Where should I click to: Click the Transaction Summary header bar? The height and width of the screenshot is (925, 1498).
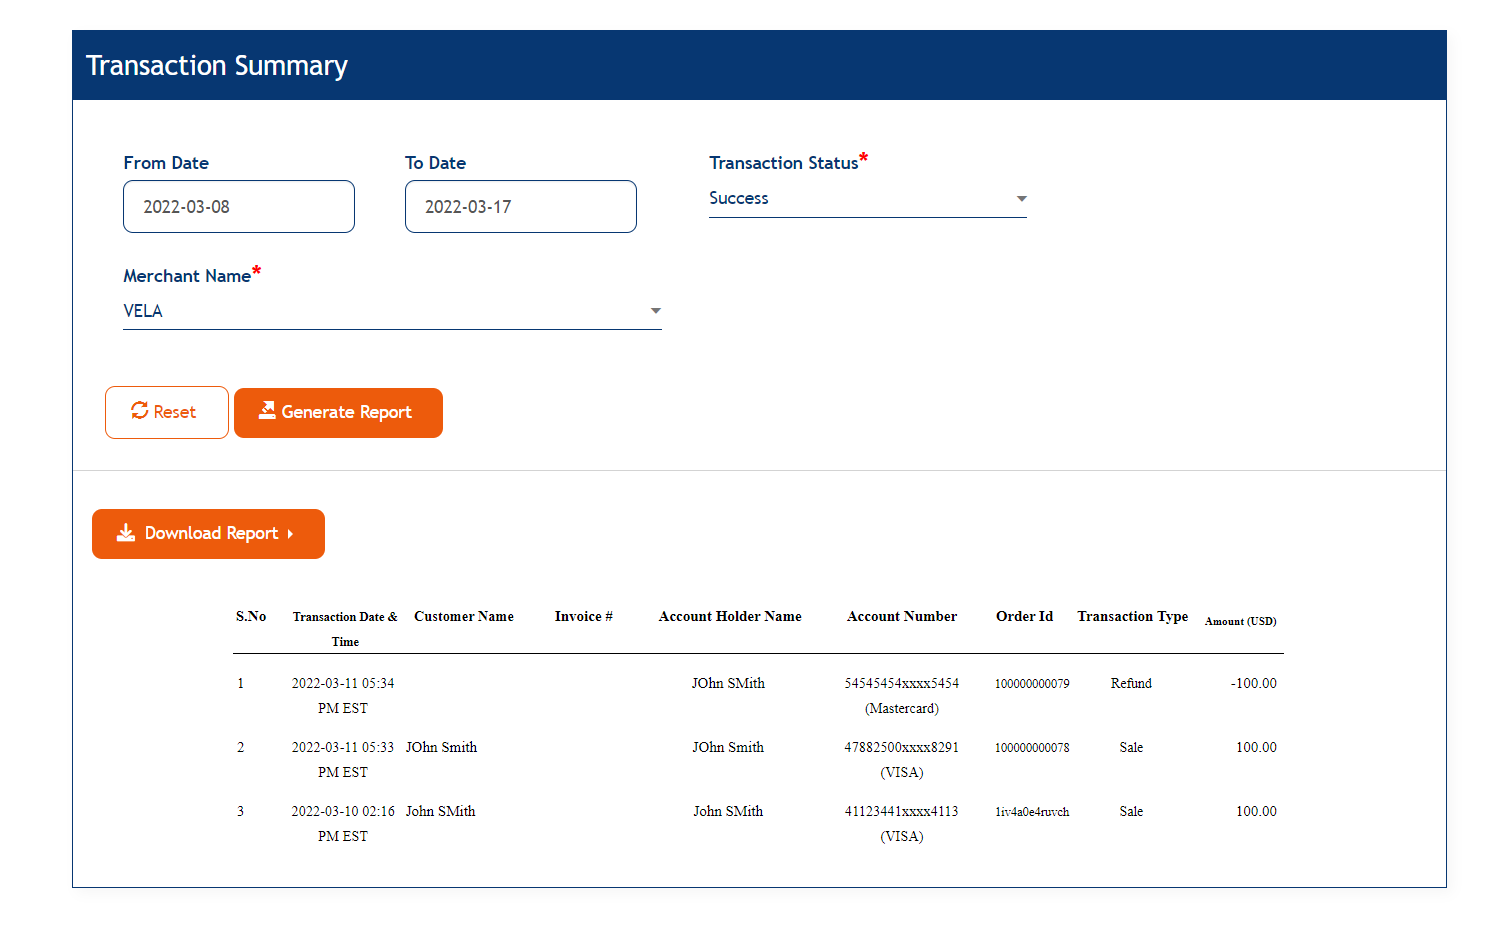tap(759, 65)
